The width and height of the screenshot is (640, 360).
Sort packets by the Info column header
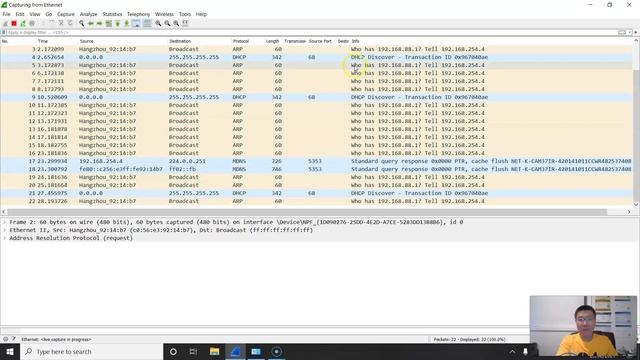[x=356, y=41]
